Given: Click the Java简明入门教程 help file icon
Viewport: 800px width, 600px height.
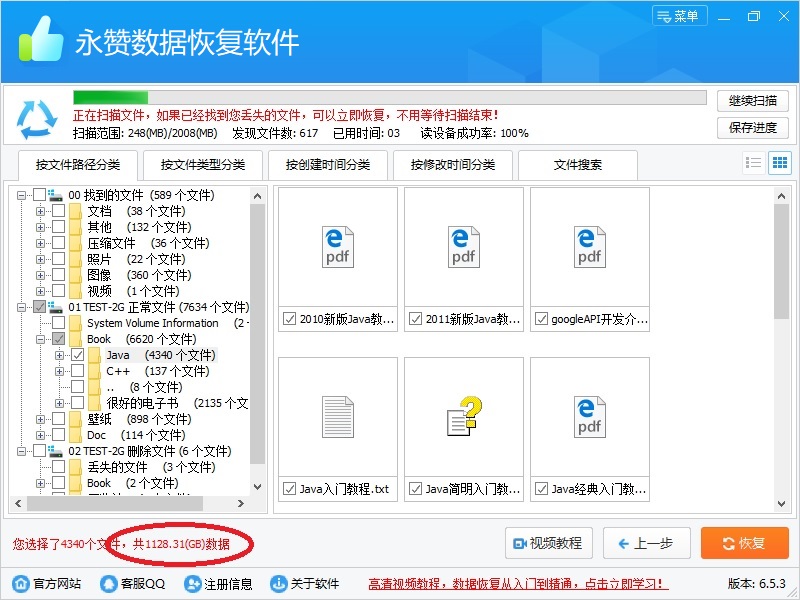Looking at the screenshot, I should pyautogui.click(x=464, y=416).
